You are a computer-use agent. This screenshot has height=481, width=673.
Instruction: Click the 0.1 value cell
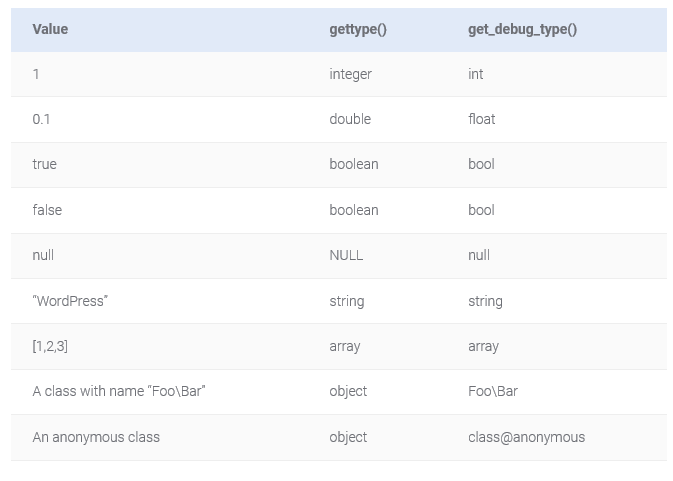pos(41,119)
